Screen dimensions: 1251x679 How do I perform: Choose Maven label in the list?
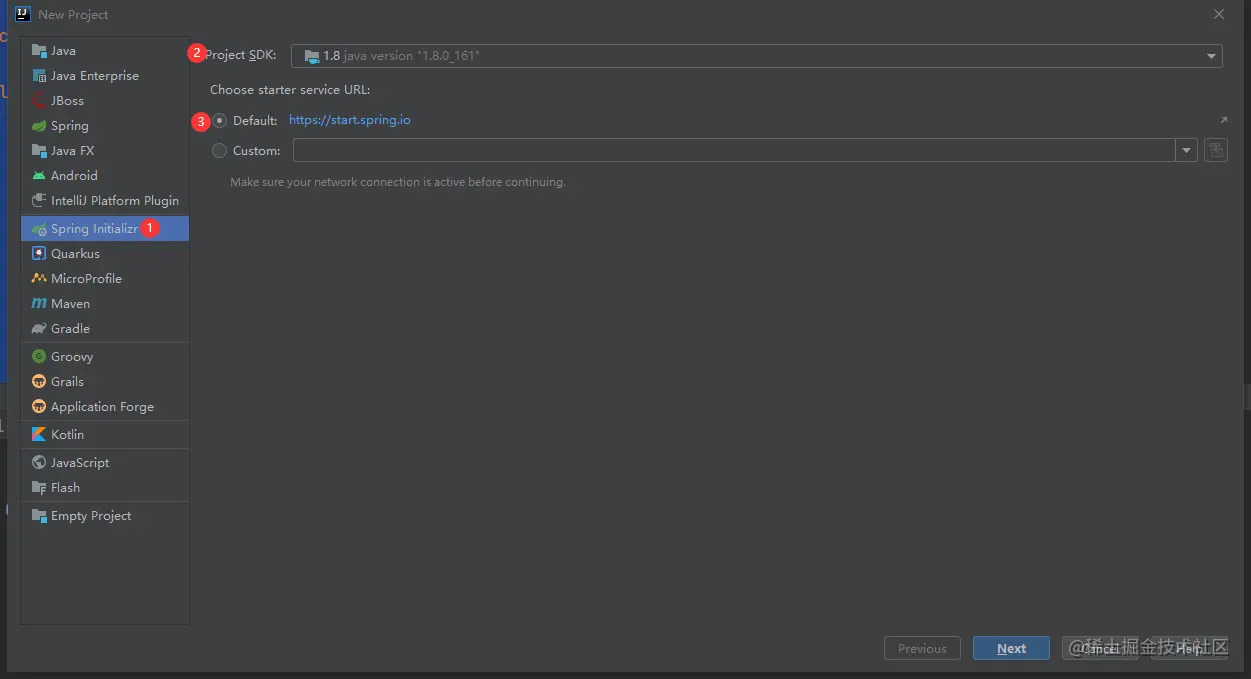[70, 304]
